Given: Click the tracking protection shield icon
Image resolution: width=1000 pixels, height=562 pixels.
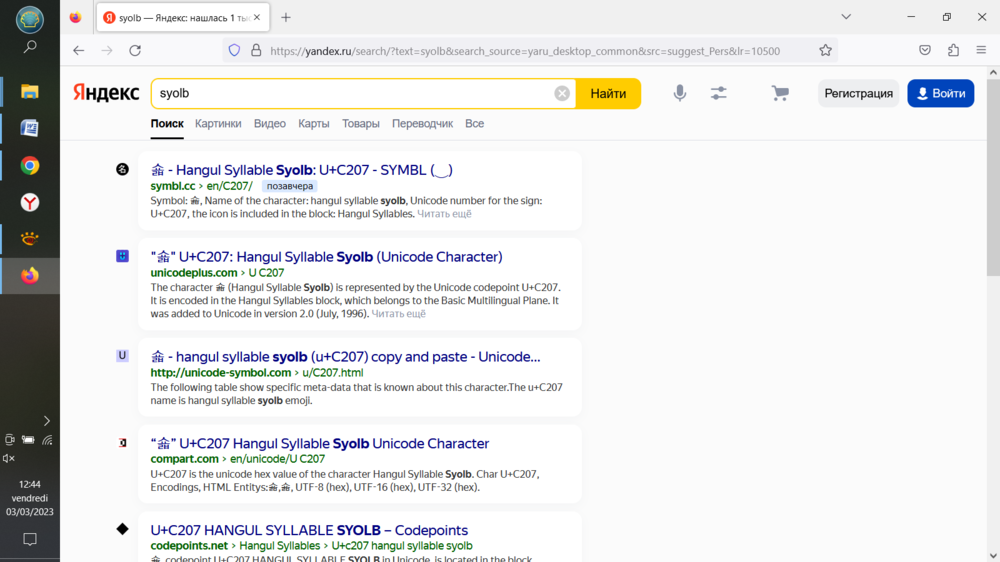Looking at the screenshot, I should 234,50.
